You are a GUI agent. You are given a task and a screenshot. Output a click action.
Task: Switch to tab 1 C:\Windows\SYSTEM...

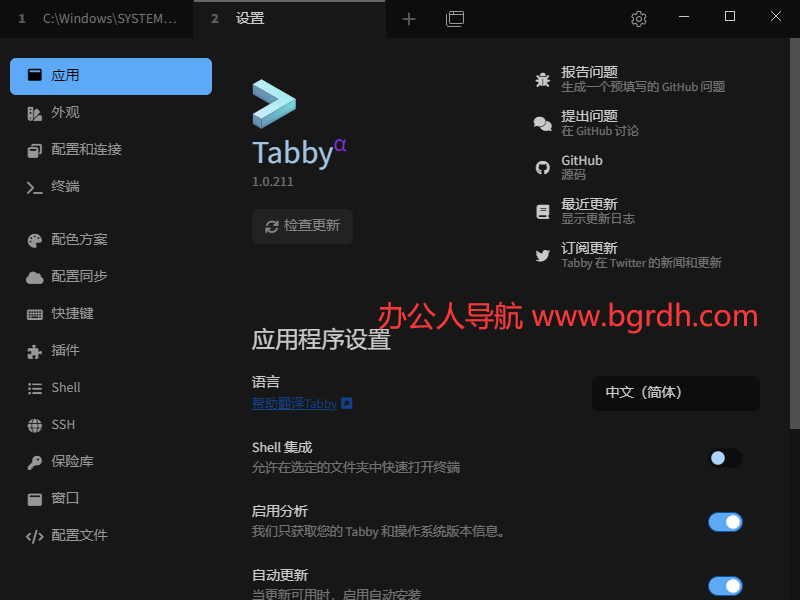tap(96, 19)
